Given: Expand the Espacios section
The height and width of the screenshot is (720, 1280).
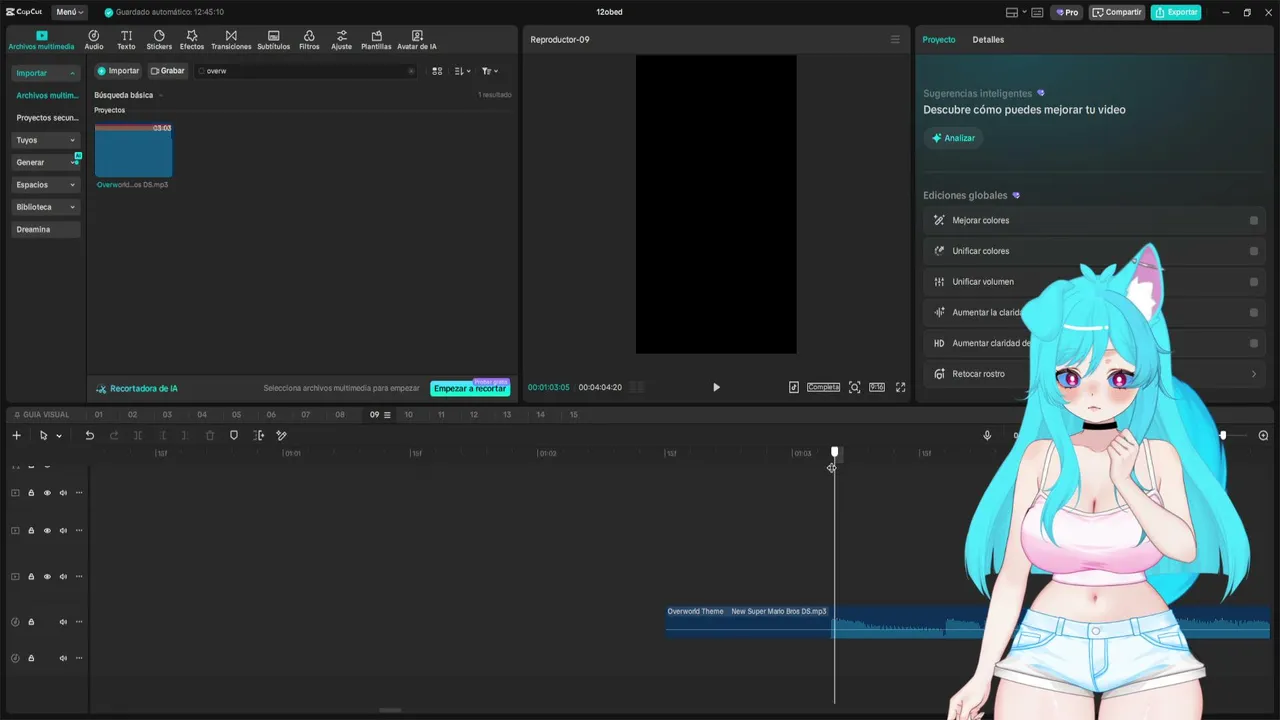Looking at the screenshot, I should (72, 185).
